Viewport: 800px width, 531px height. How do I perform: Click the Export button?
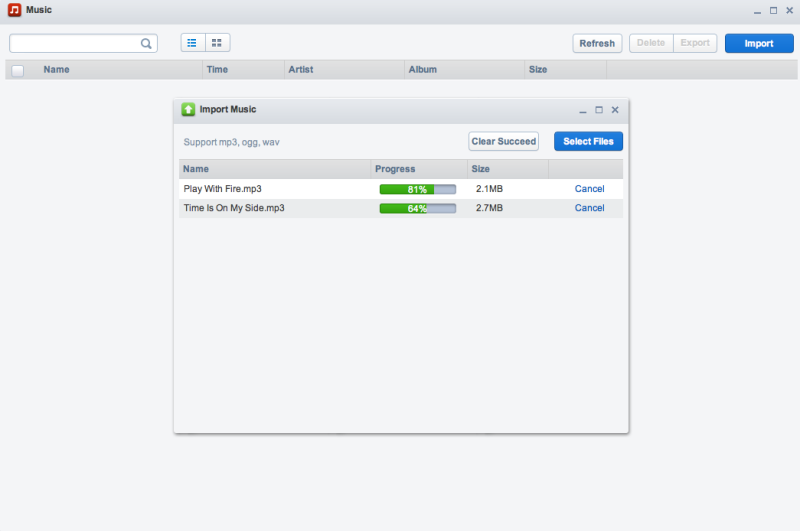click(695, 43)
